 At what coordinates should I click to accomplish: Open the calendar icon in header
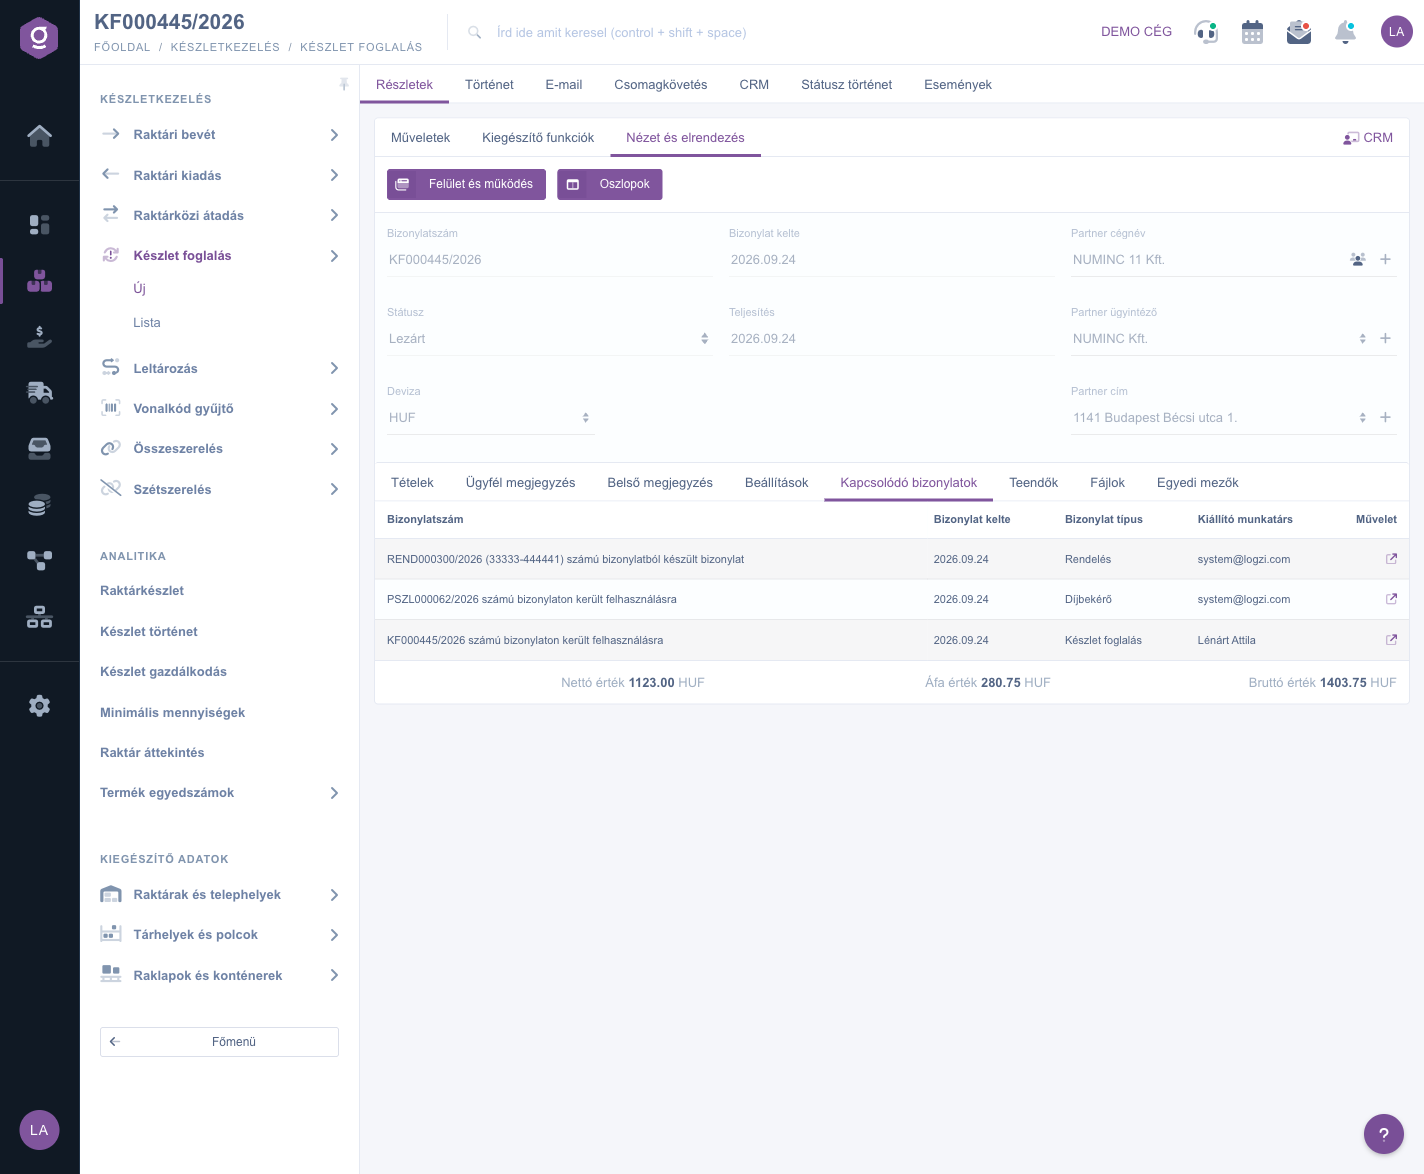pos(1252,32)
